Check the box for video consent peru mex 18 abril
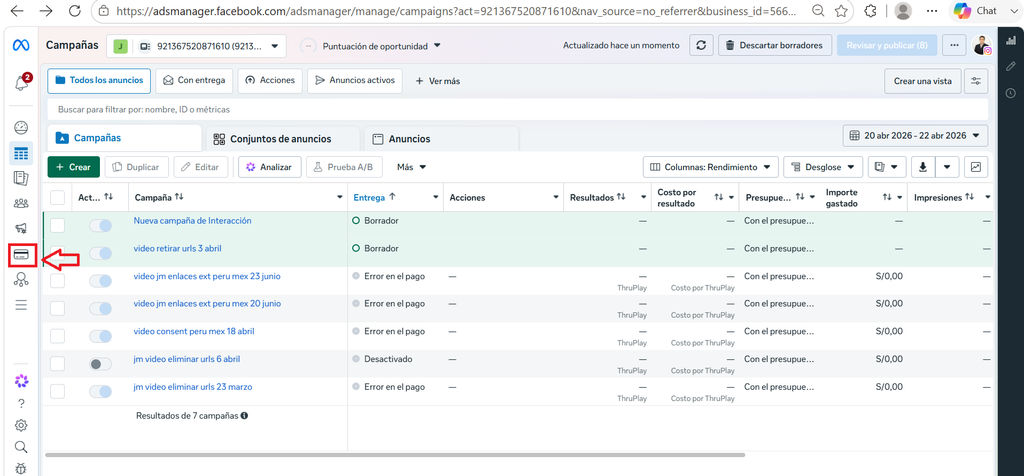 pyautogui.click(x=57, y=336)
